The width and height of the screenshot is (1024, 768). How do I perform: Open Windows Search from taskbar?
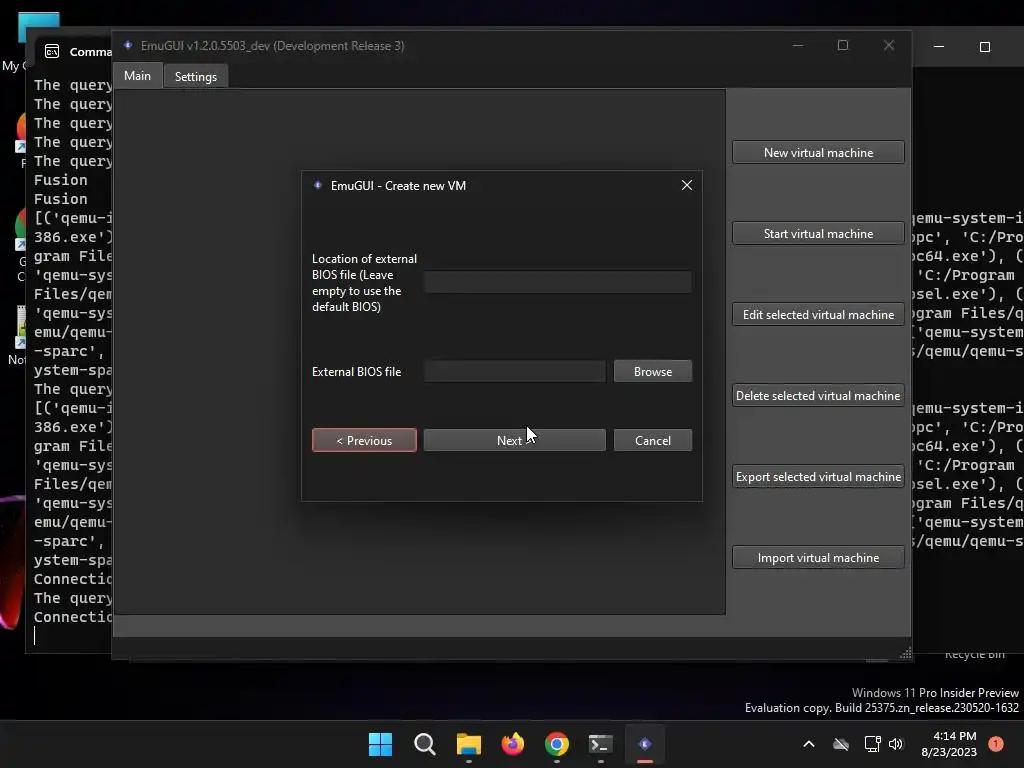click(424, 744)
